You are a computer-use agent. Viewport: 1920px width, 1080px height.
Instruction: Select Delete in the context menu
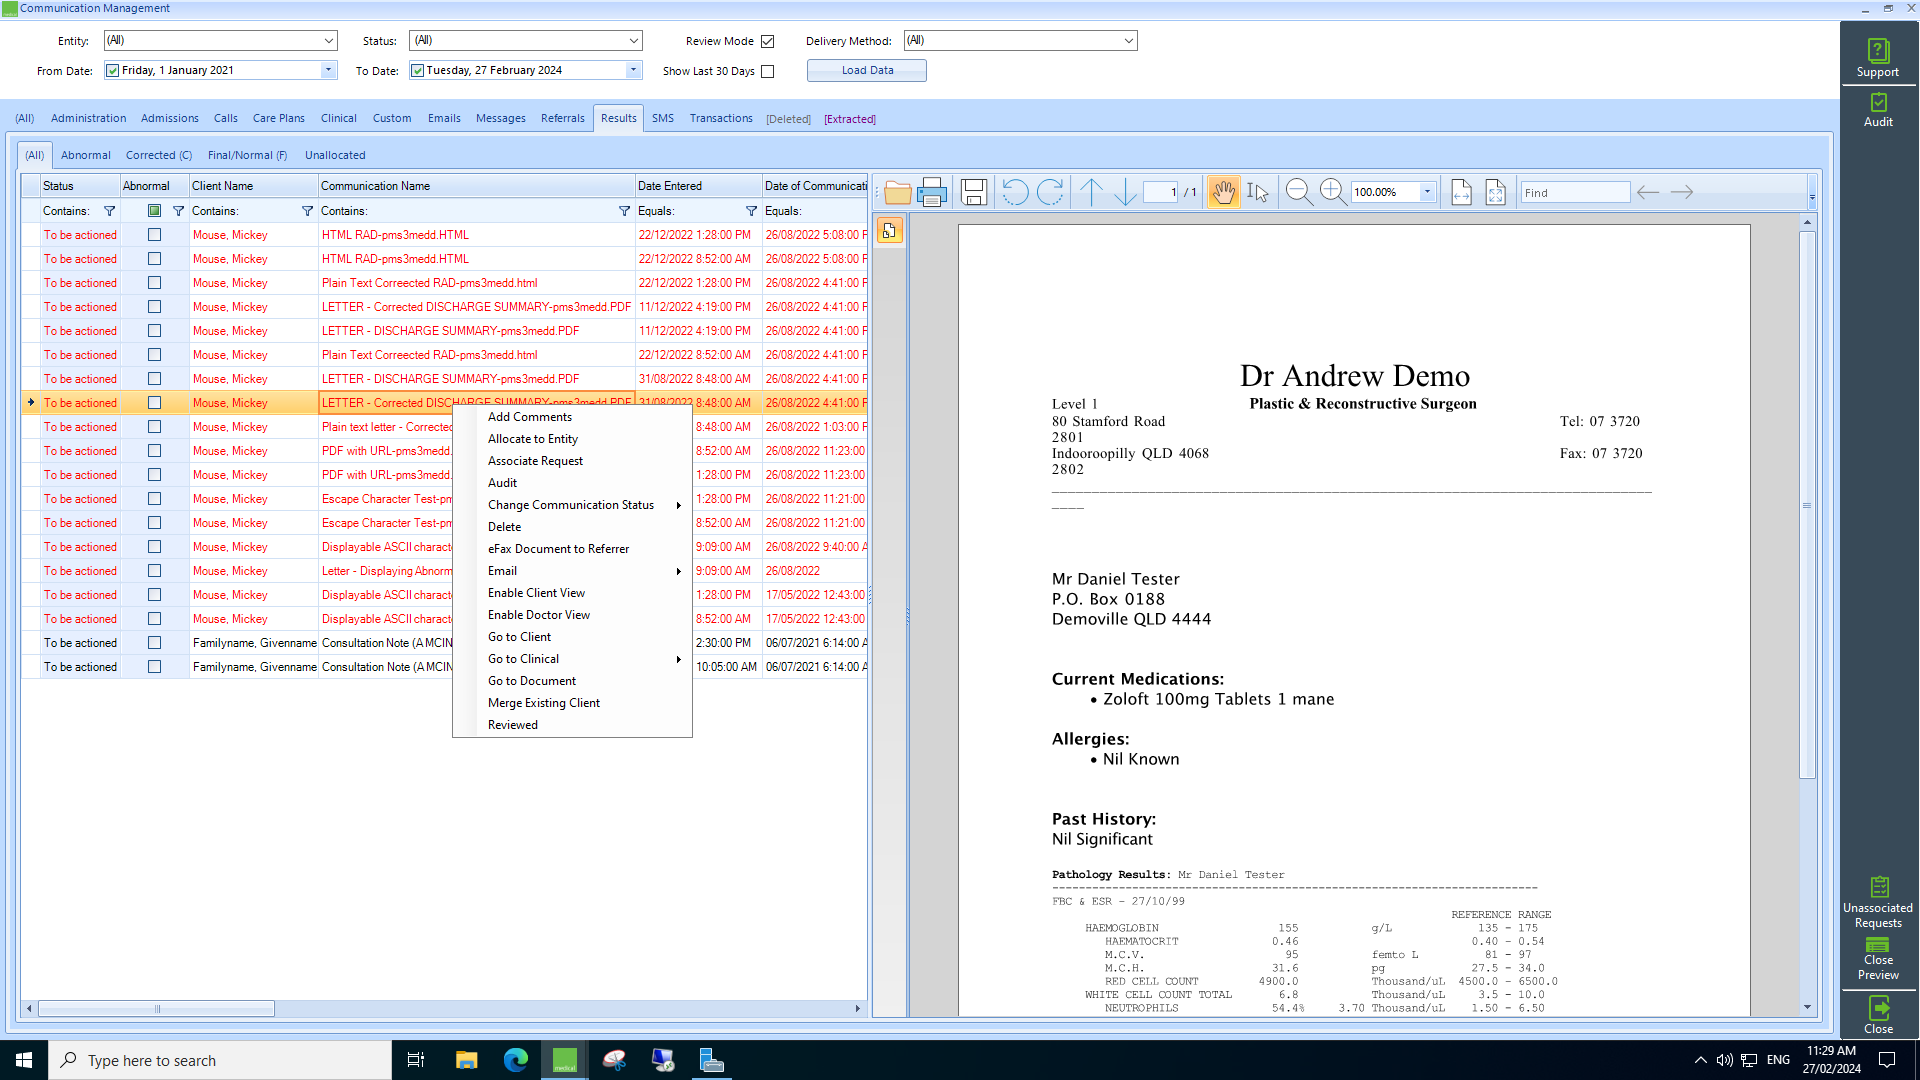click(572, 527)
